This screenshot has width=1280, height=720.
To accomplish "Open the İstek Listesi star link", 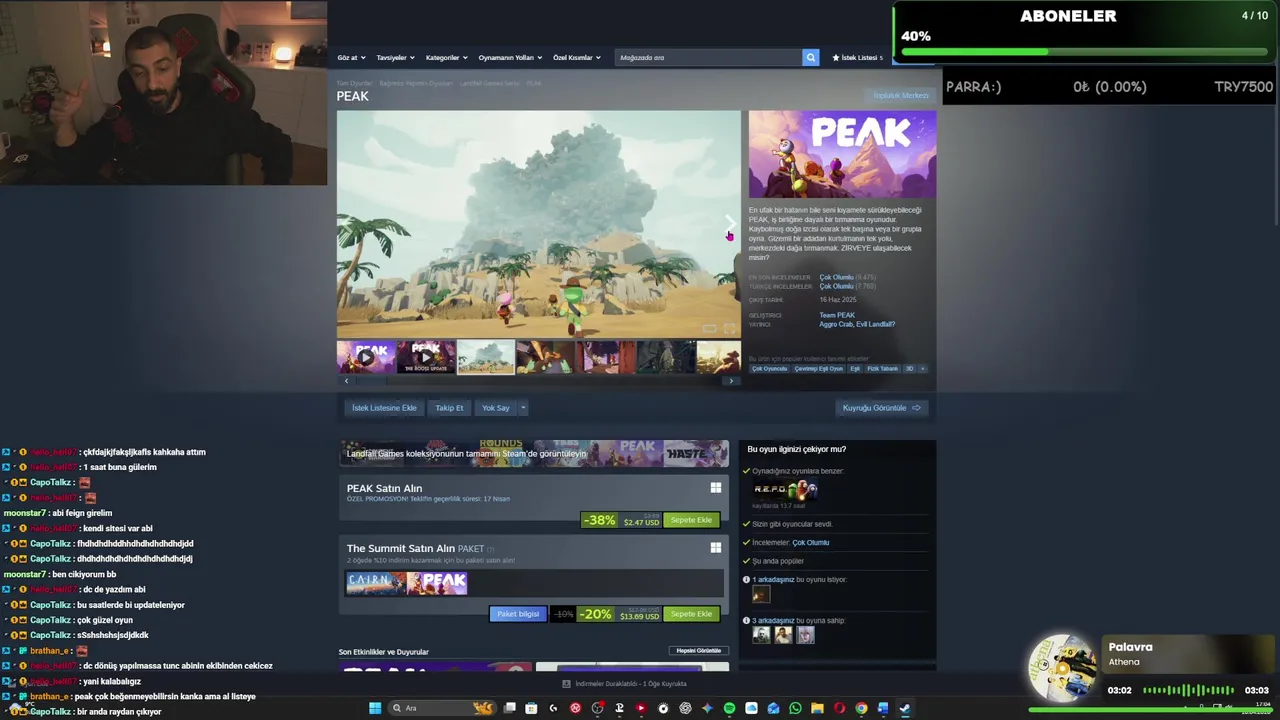I will coord(857,57).
